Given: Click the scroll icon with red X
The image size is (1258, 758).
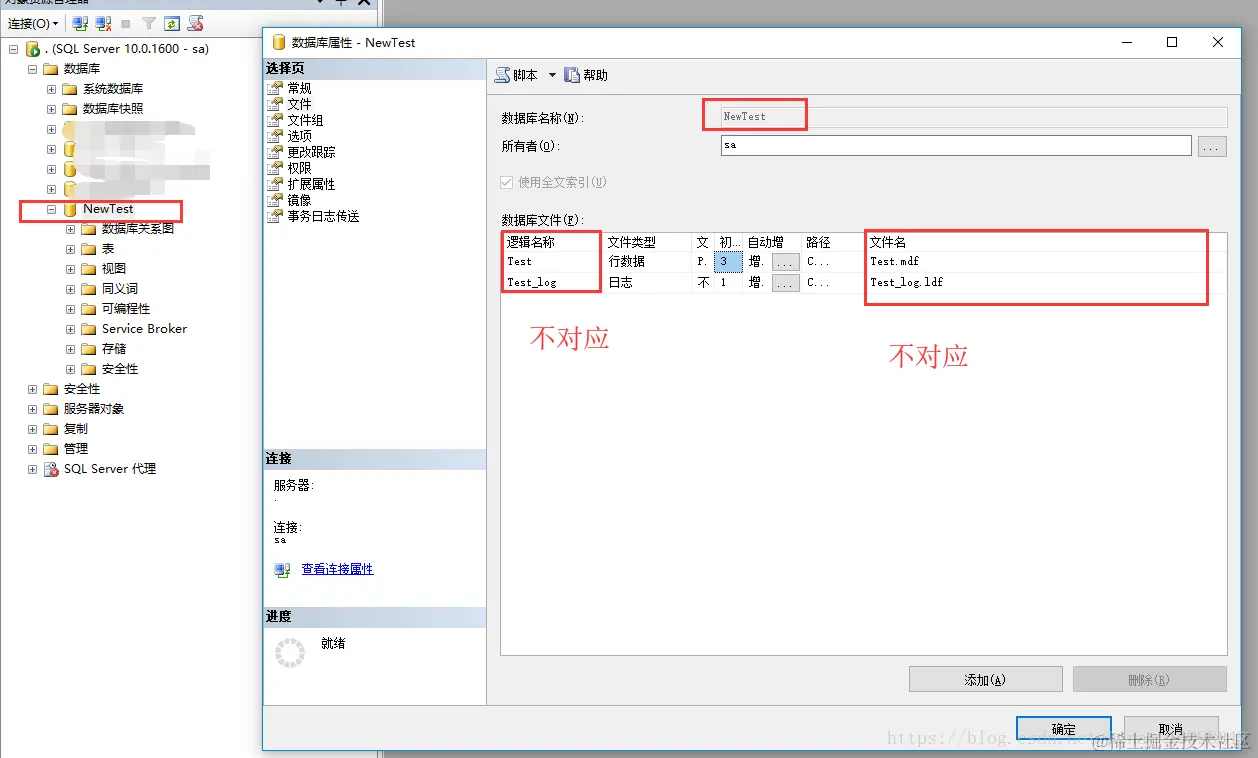Looking at the screenshot, I should [195, 23].
